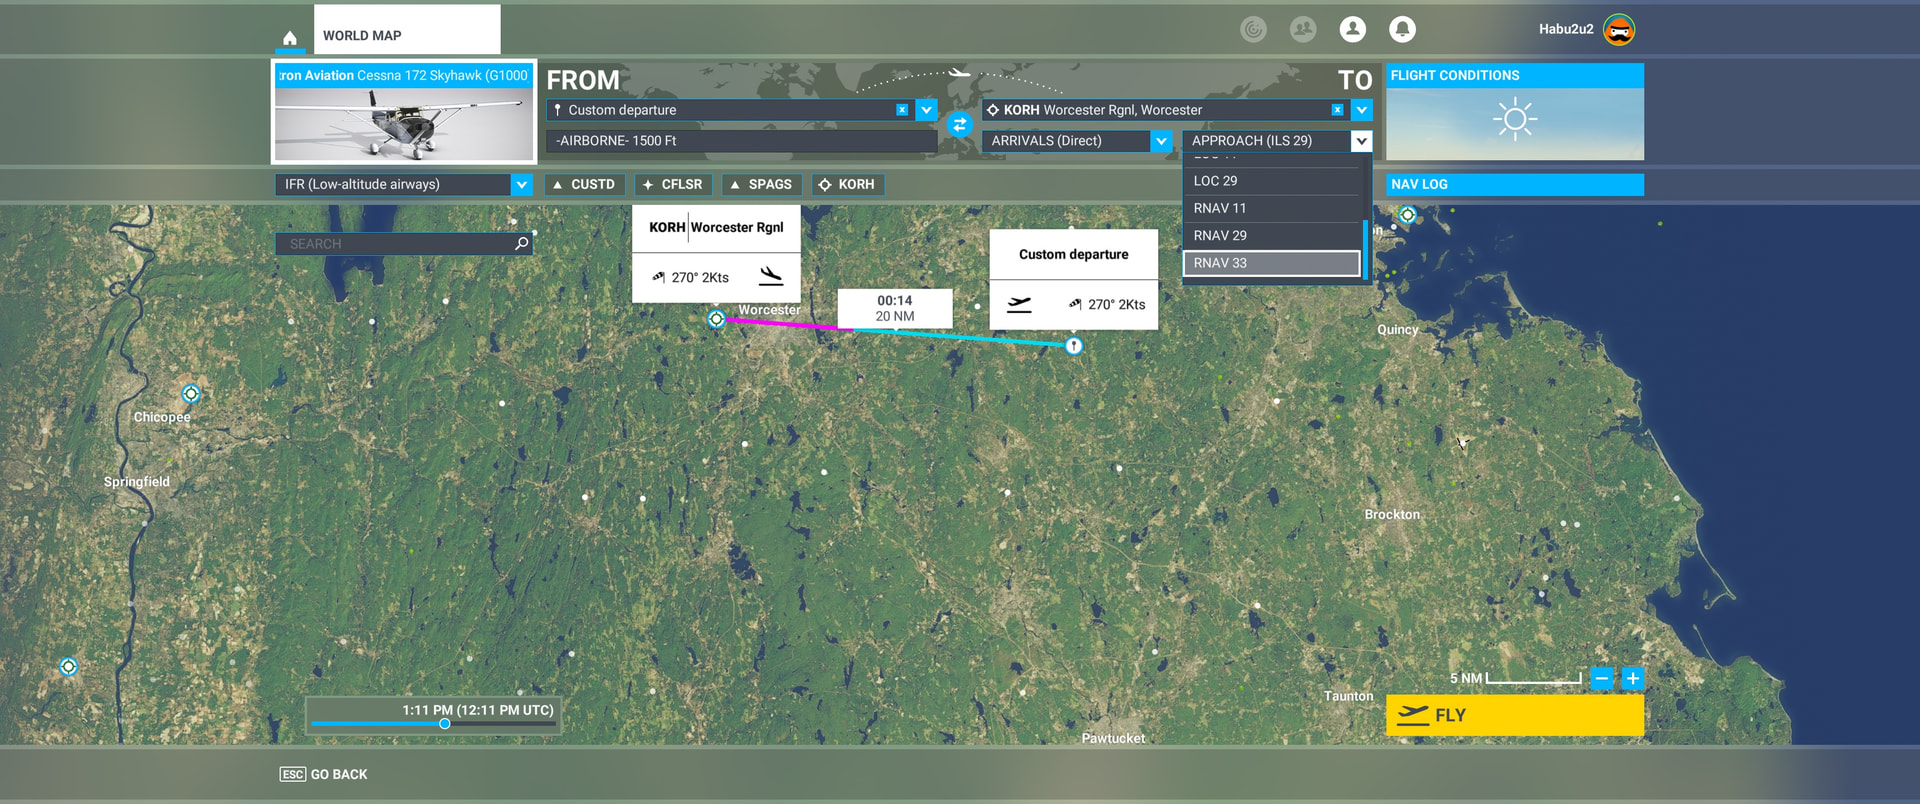Zoom out the map with minus button

click(1601, 678)
